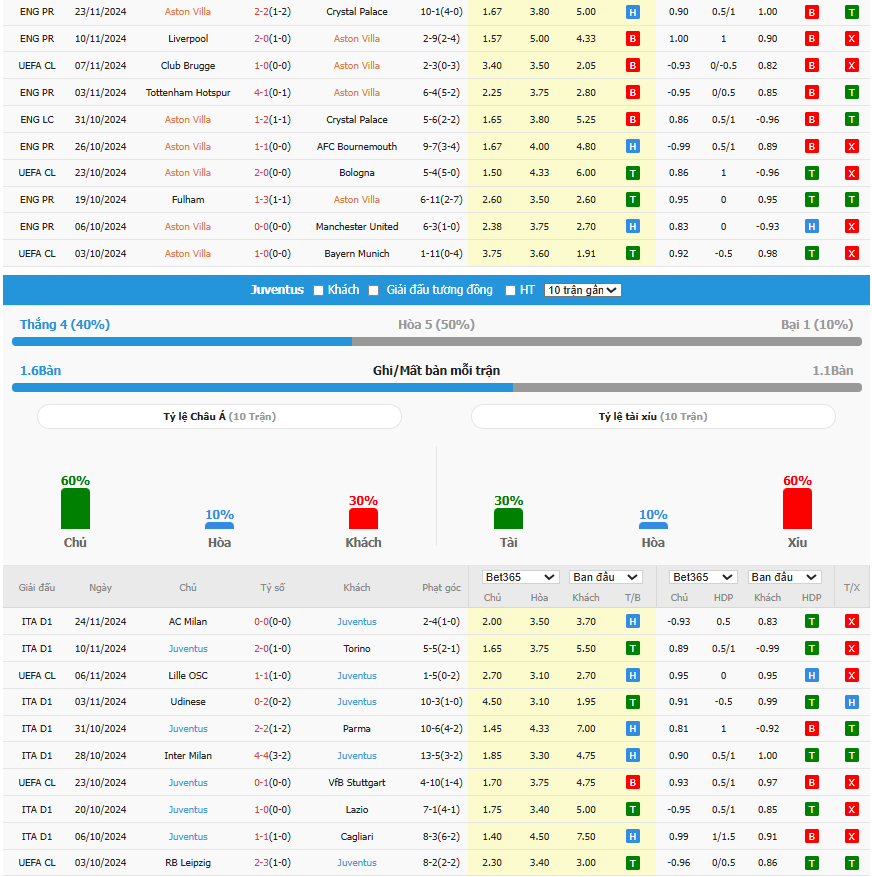Click the T/X column header
The height and width of the screenshot is (877, 872).
point(851,587)
